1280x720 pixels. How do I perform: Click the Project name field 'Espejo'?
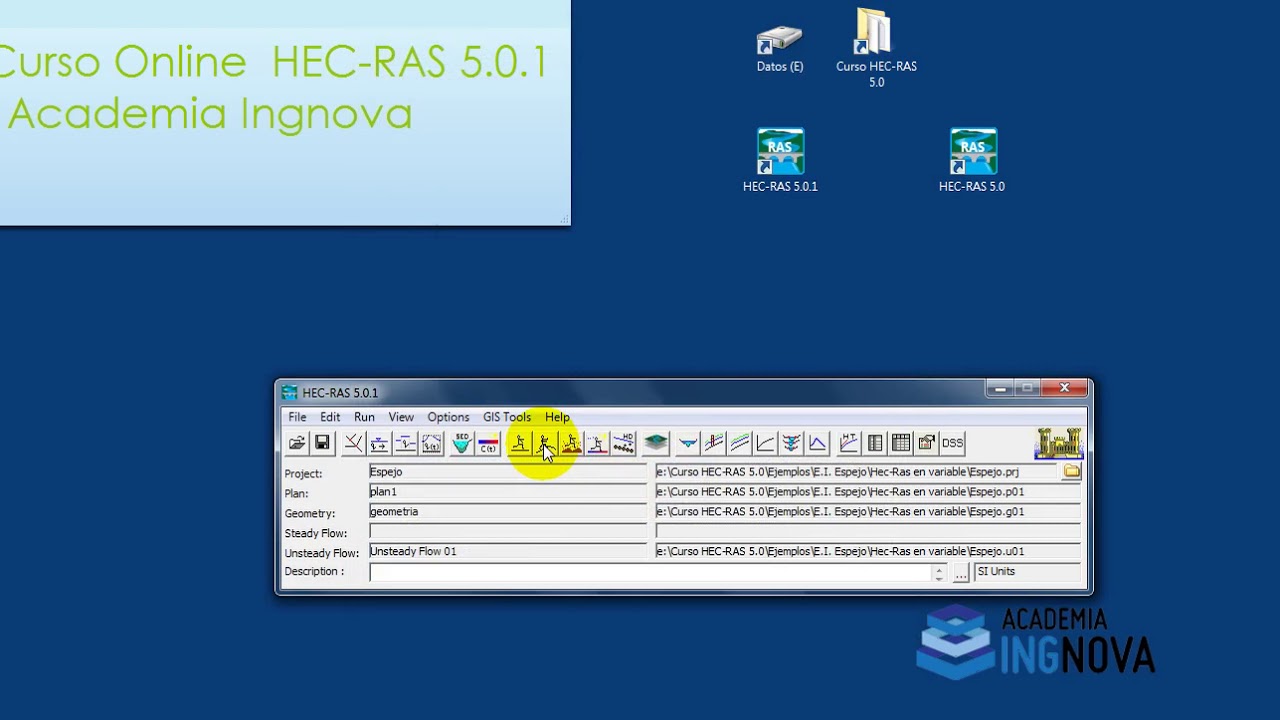(x=508, y=472)
